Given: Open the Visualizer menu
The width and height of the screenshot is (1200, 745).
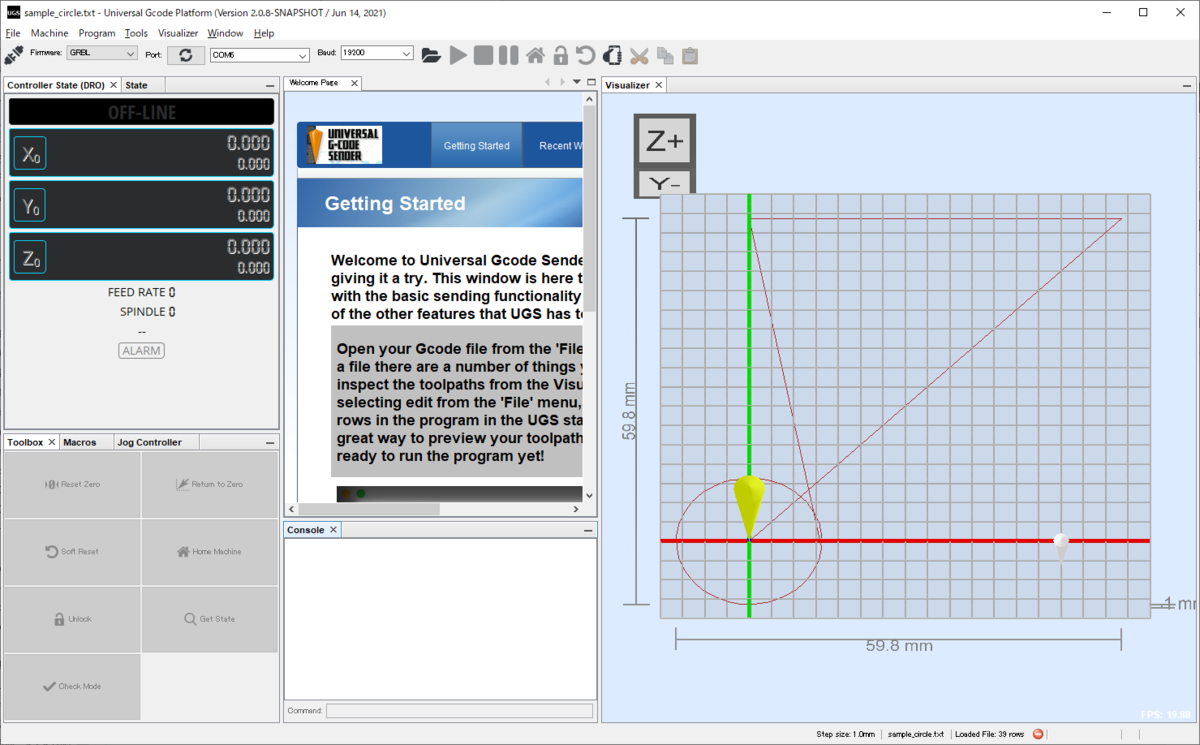Looking at the screenshot, I should (x=178, y=33).
